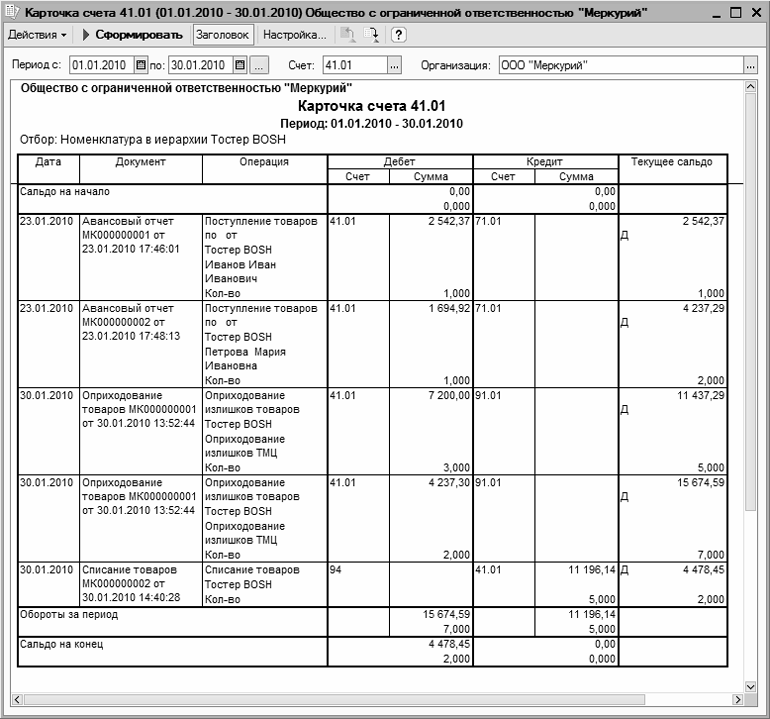This screenshot has width=770, height=719.
Task: Open calendar picker for end date
Action: click(x=240, y=65)
